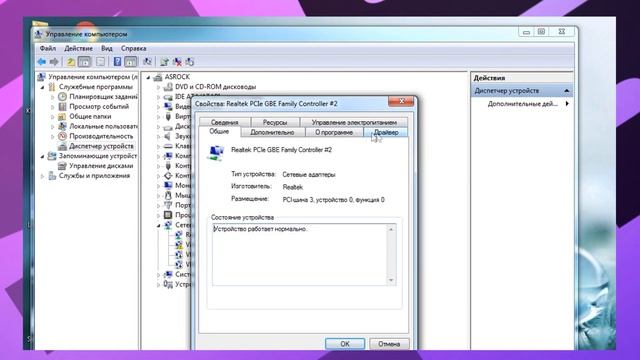This screenshot has width=640, height=360.
Task: Collapse the Диспетчер устройств actions section
Action: [567, 91]
